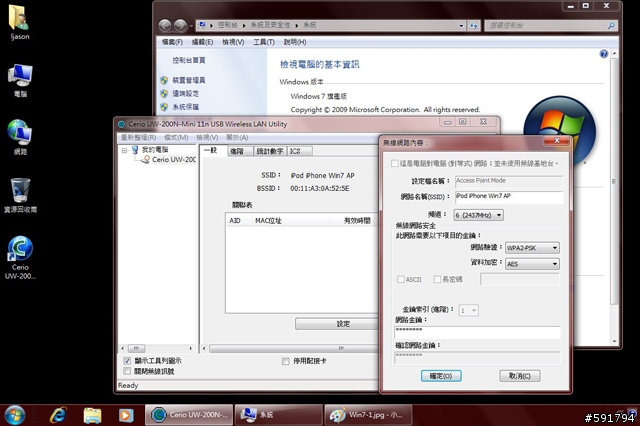Toggle 顯示工具列圖示 checkbox
Screen dimensions: 640x426
pyautogui.click(x=127, y=361)
